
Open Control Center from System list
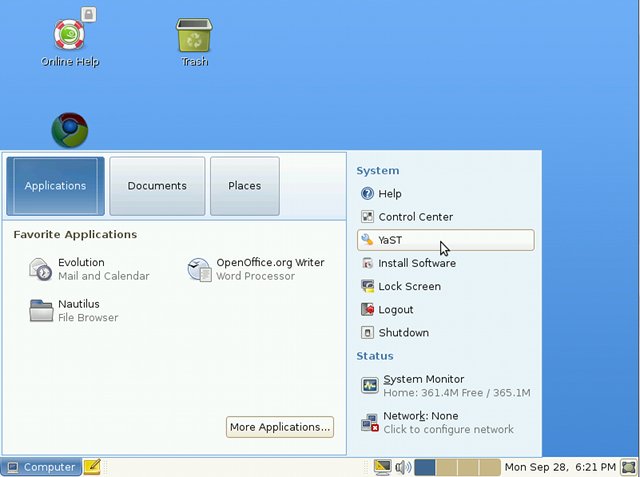pos(416,217)
